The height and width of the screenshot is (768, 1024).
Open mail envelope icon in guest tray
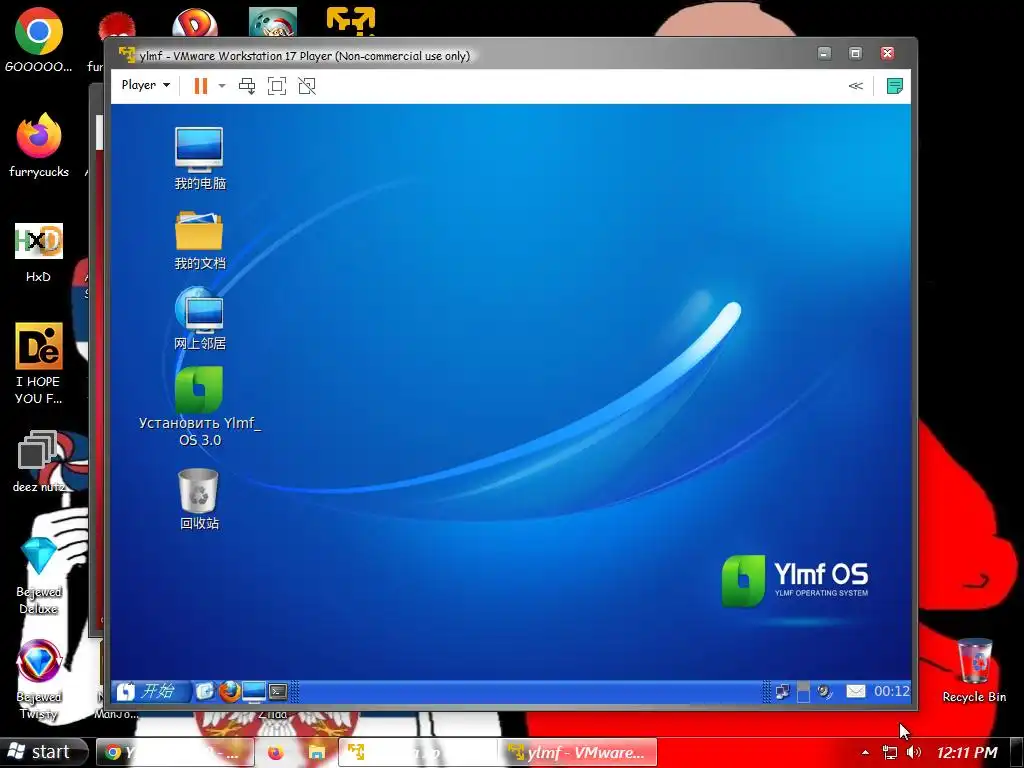pyautogui.click(x=856, y=691)
